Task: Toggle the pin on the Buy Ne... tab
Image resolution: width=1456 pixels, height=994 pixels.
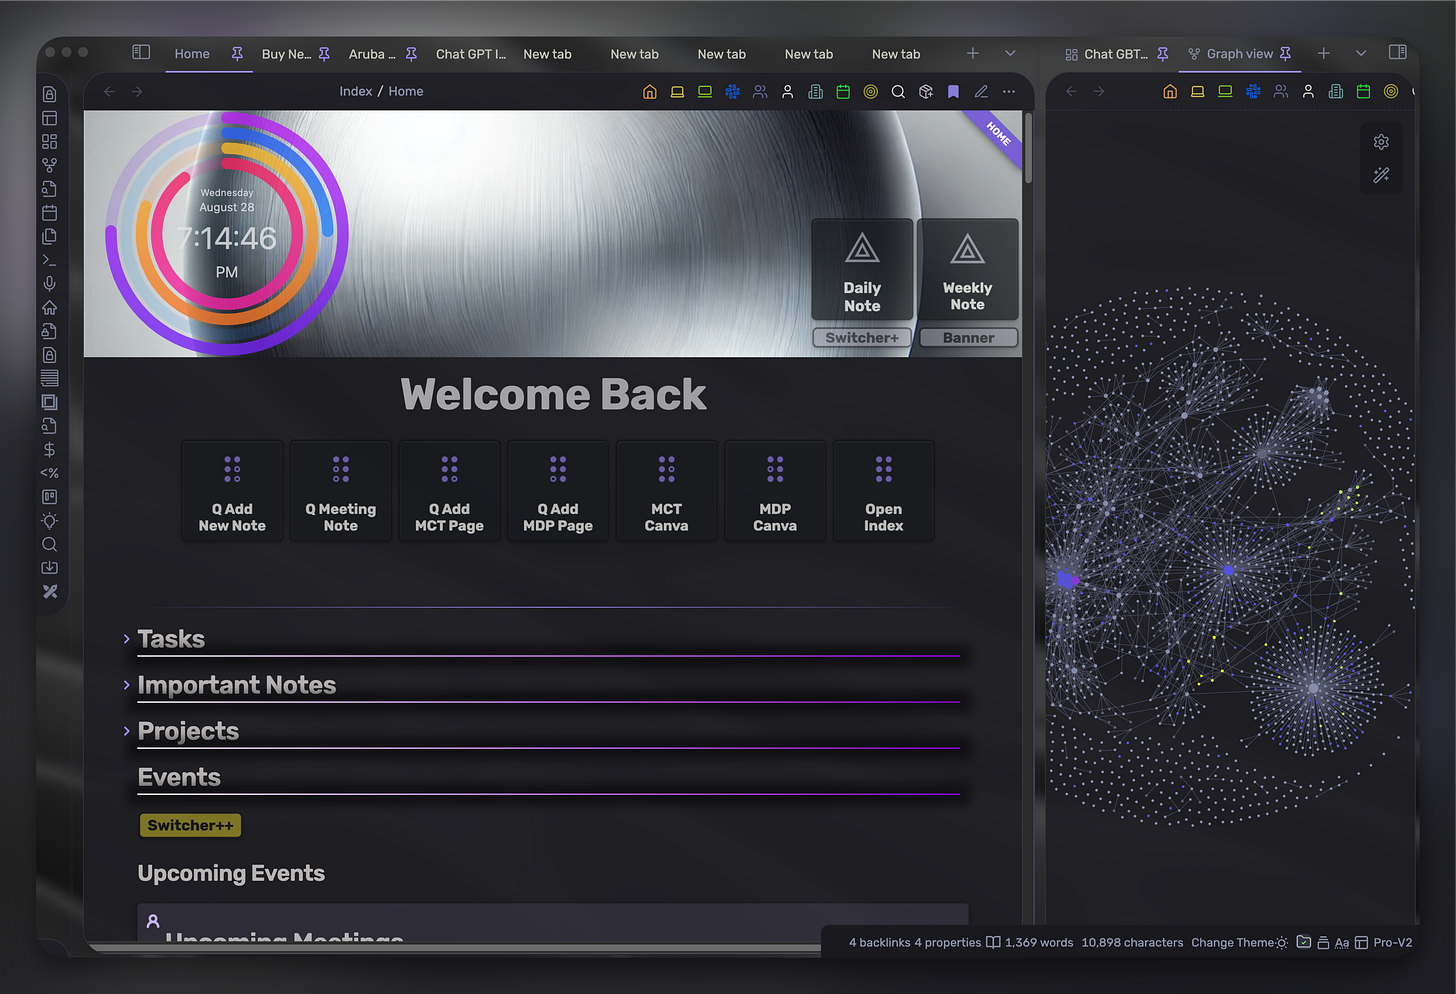Action: pos(324,54)
